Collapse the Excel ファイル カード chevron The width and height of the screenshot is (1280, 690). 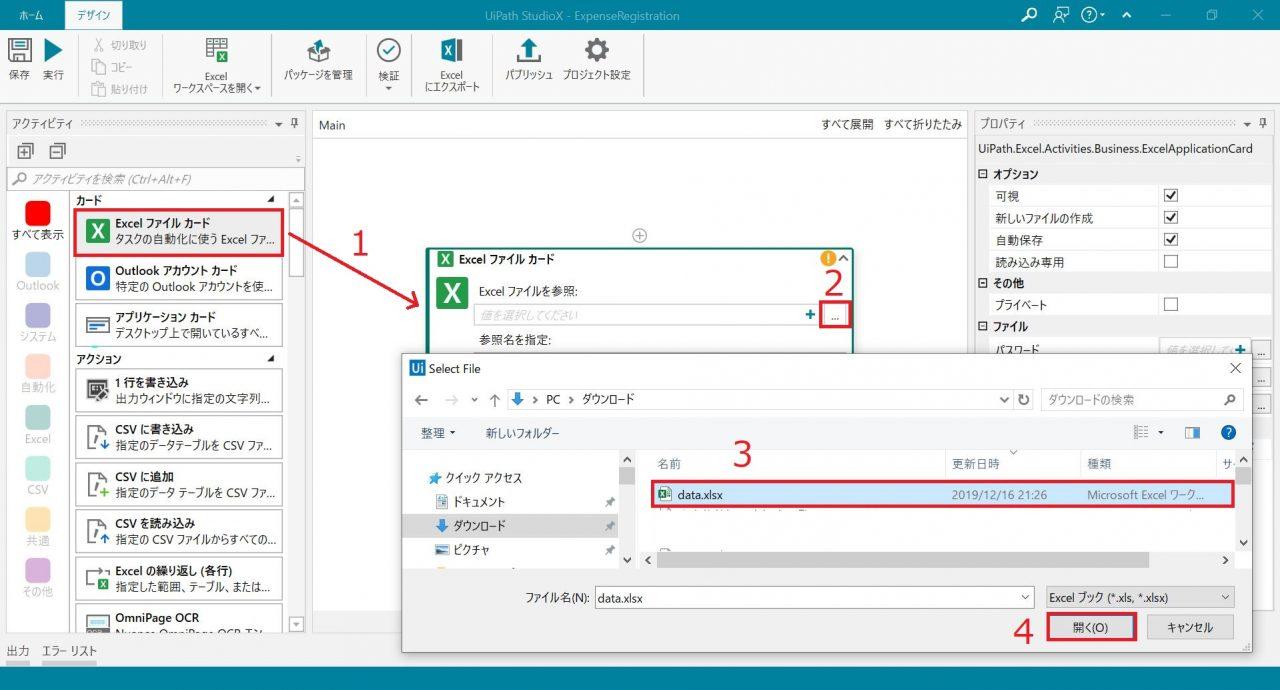[843, 259]
